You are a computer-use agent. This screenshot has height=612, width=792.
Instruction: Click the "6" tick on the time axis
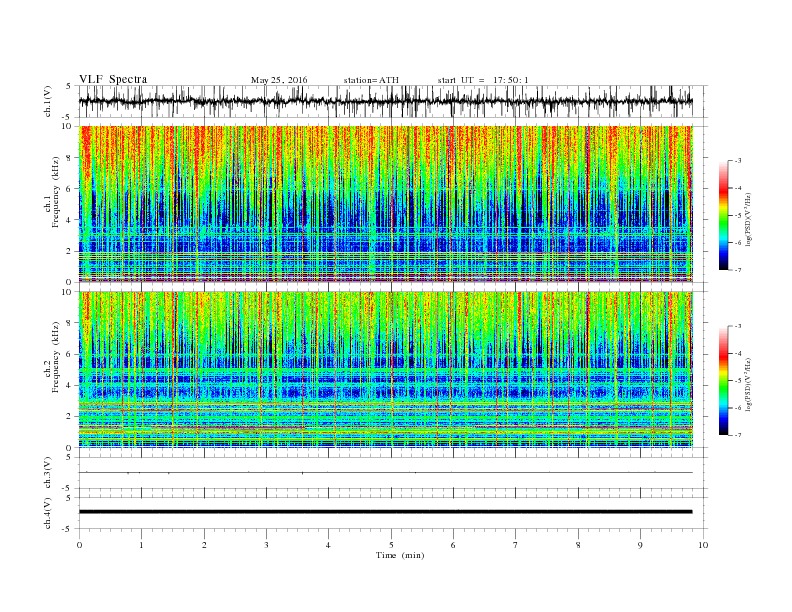pos(453,545)
